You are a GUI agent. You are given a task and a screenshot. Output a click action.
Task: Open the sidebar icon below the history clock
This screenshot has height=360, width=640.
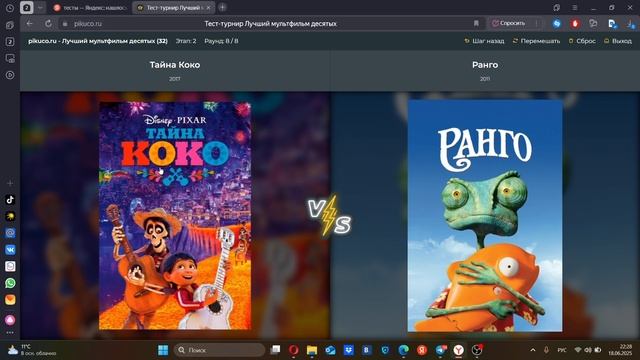[10, 25]
